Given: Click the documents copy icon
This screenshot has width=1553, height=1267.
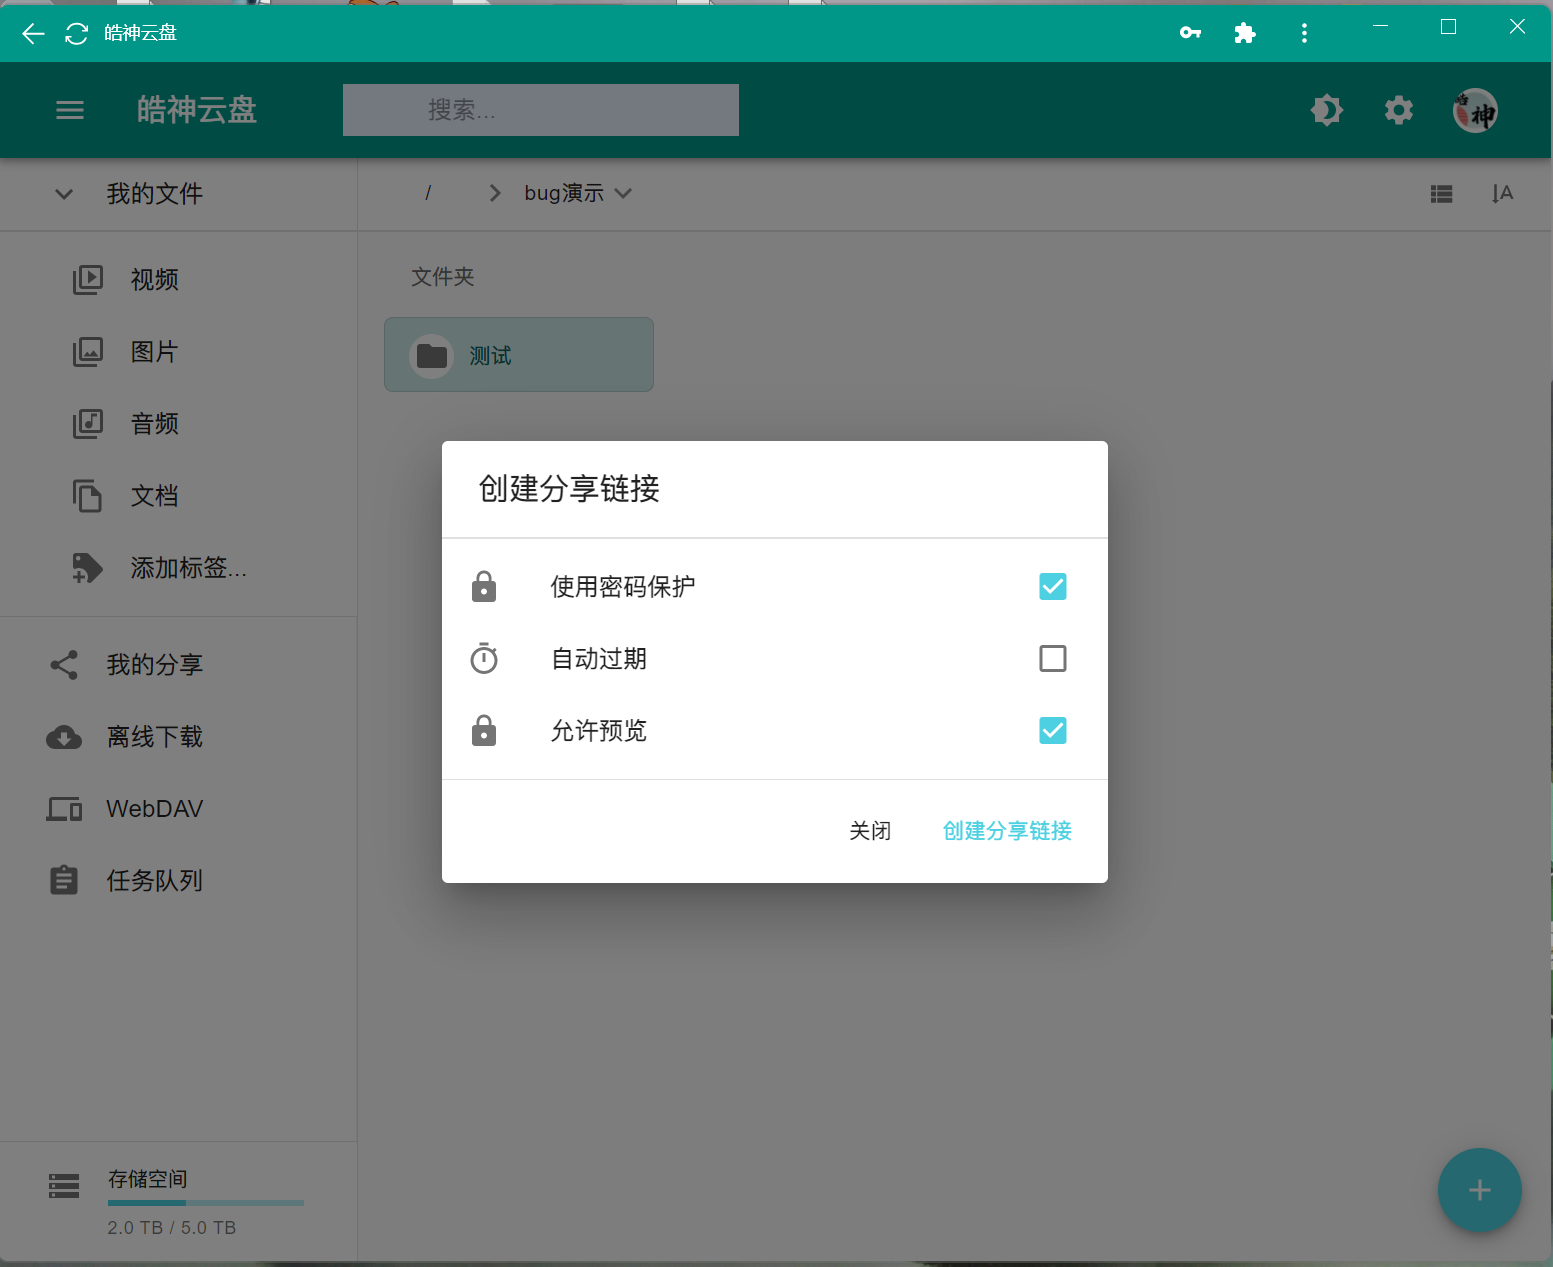Looking at the screenshot, I should 88,496.
